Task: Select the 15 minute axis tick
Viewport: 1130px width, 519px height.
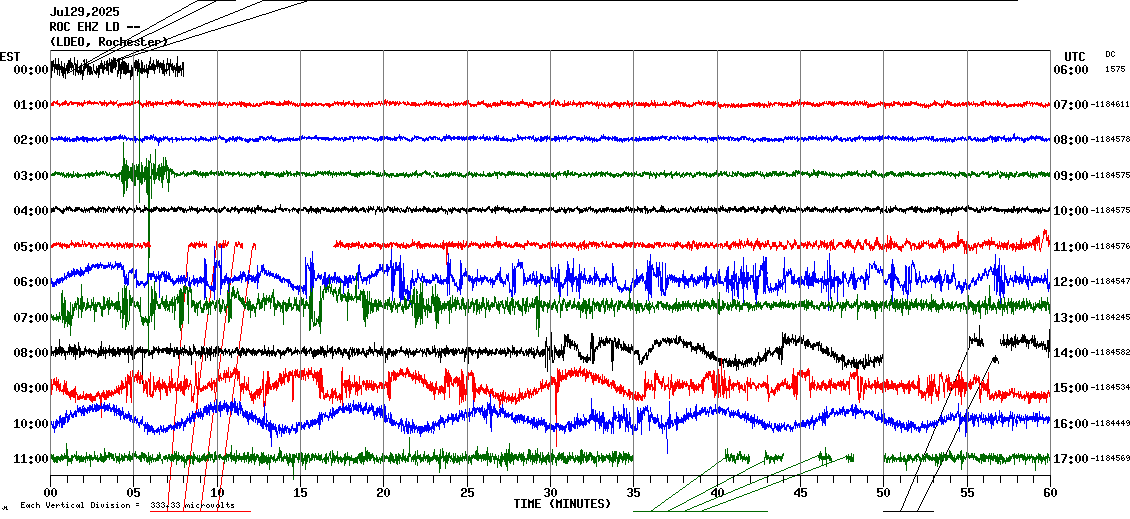Action: (300, 493)
